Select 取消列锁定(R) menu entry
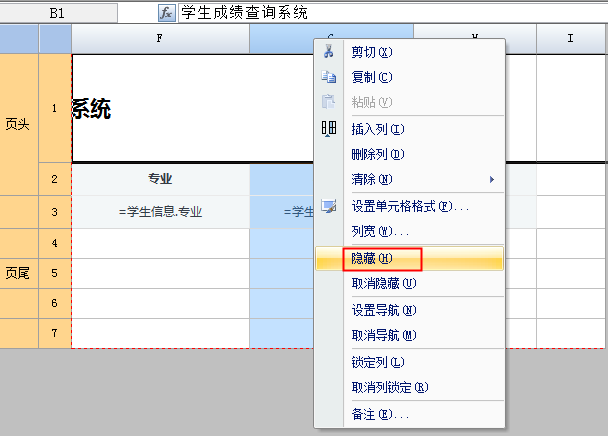 pyautogui.click(x=409, y=387)
